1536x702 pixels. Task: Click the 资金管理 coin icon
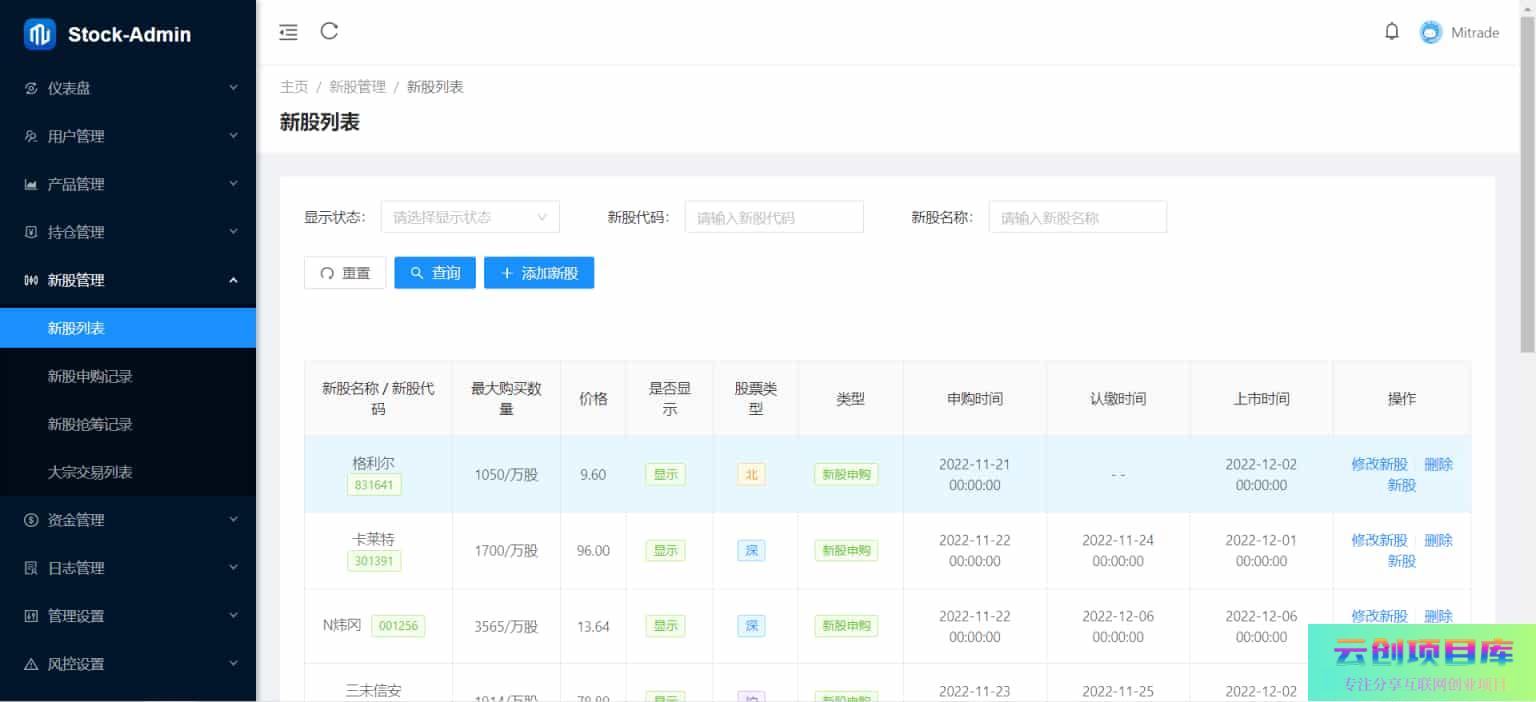pos(31,520)
